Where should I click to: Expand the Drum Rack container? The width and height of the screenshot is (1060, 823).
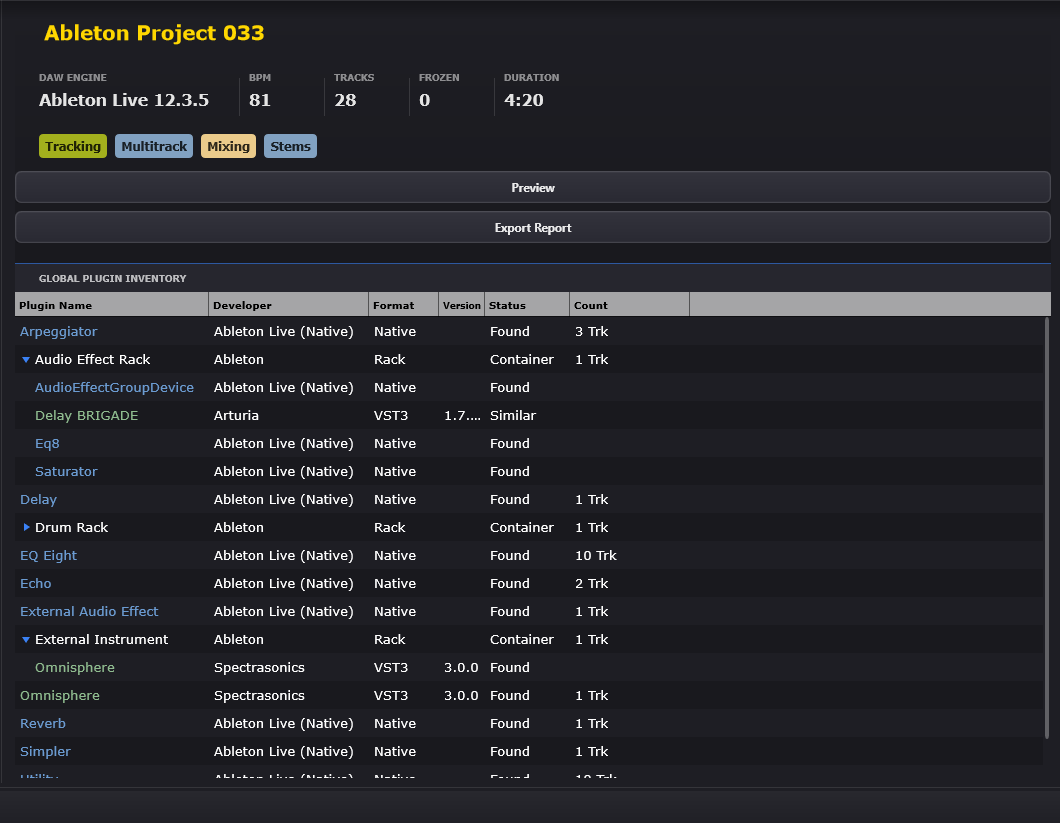click(26, 528)
